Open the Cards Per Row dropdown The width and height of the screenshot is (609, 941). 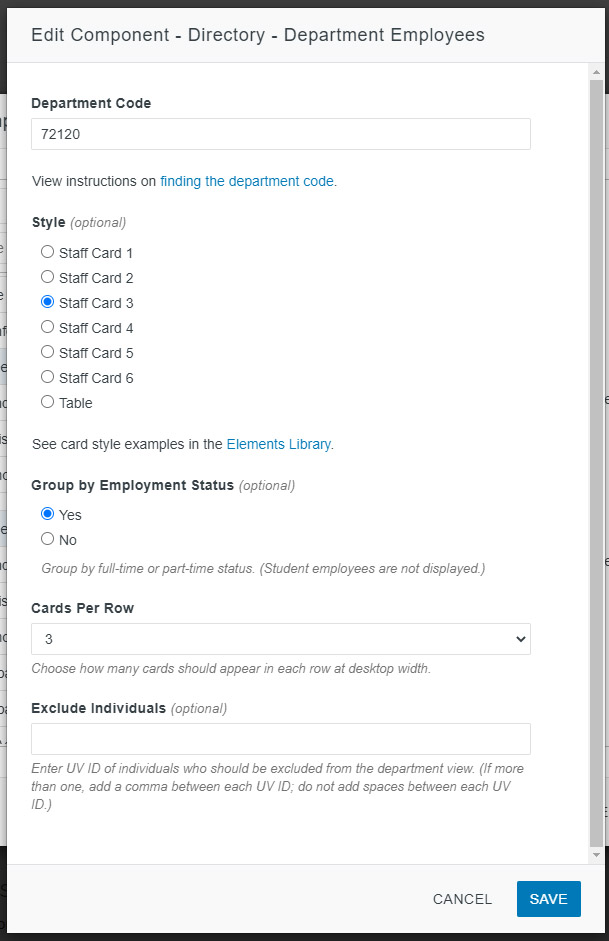pos(280,638)
